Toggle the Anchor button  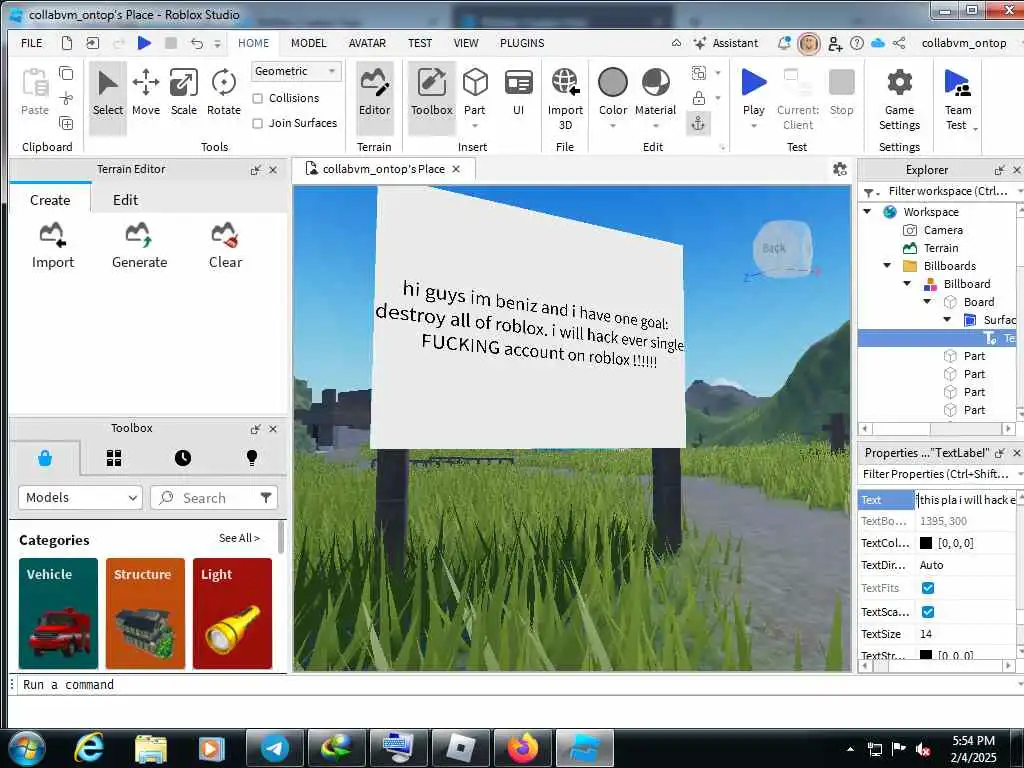698,123
